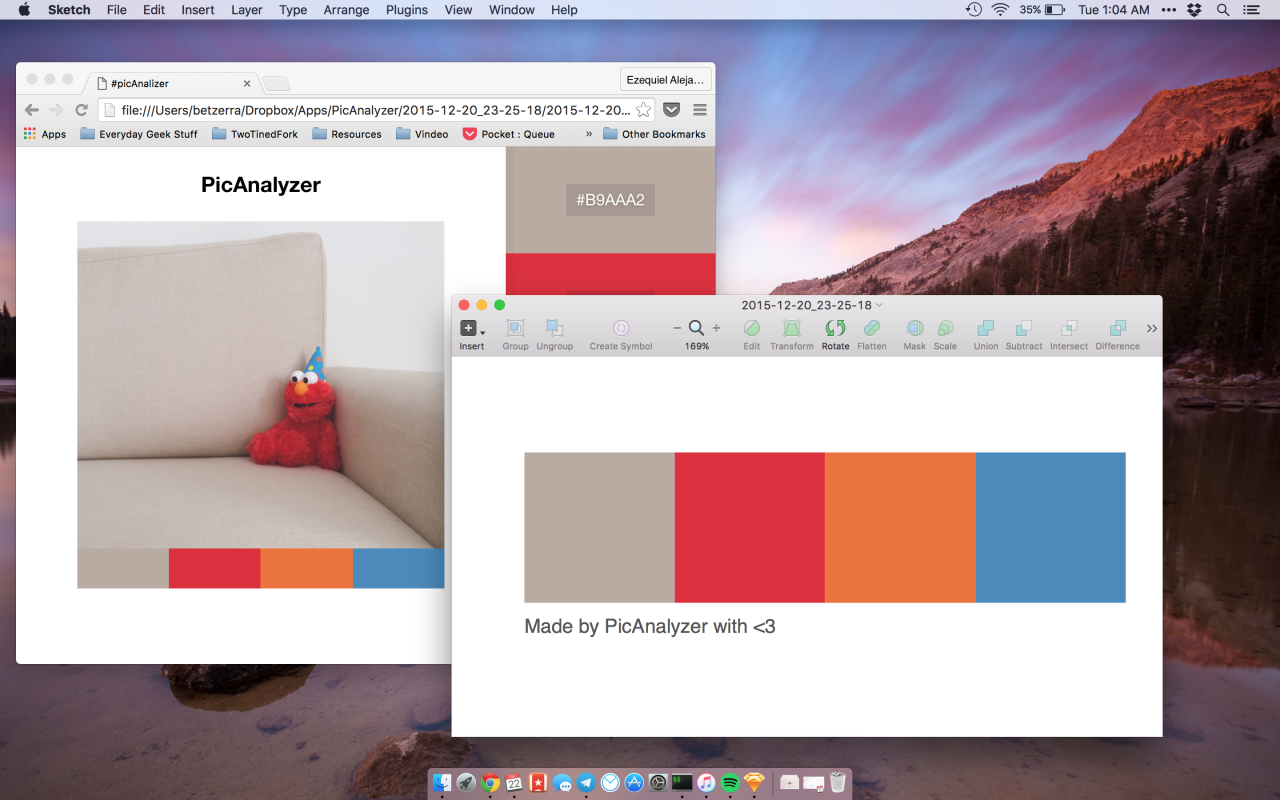Viewport: 1280px width, 800px height.
Task: Click the Union boolean operation icon
Action: point(985,330)
